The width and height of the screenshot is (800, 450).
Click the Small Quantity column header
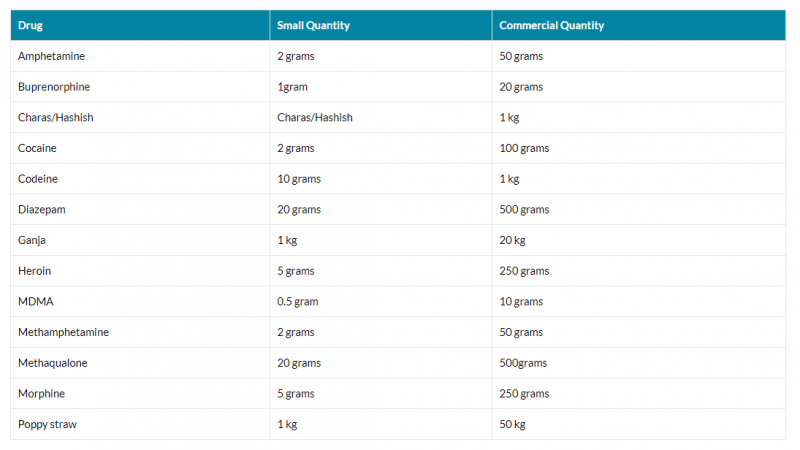313,25
